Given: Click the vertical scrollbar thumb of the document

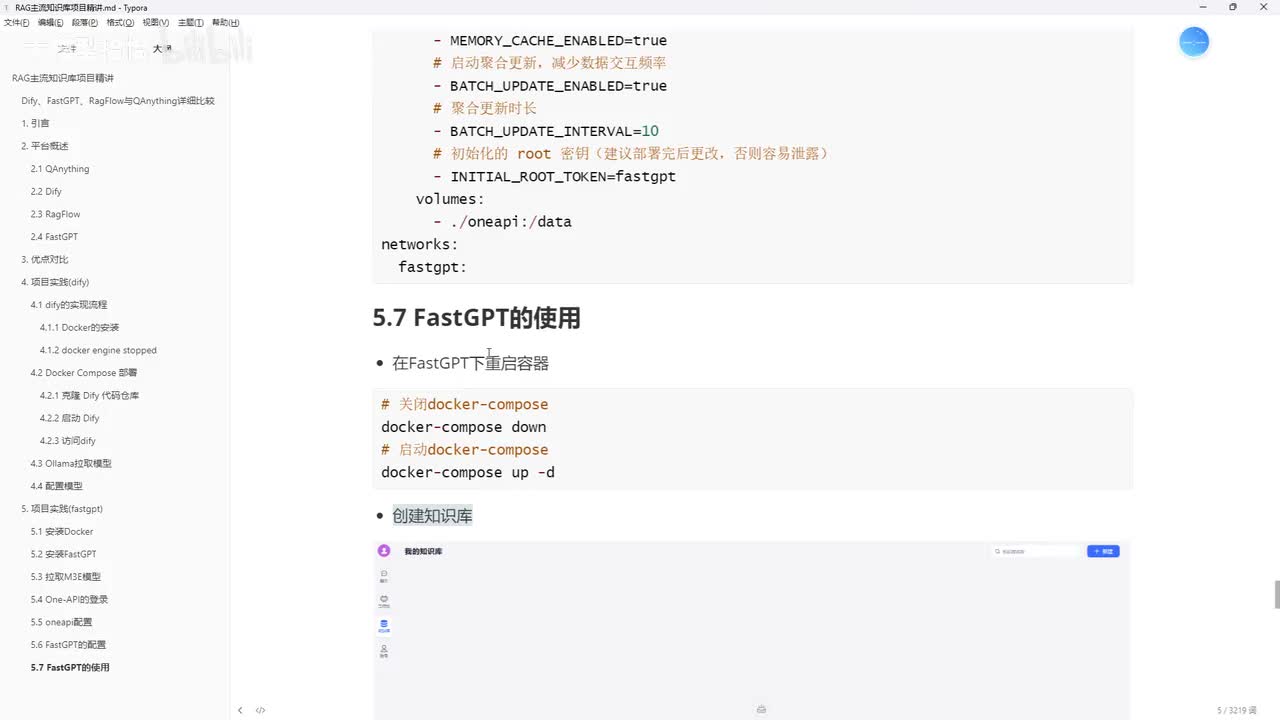Looking at the screenshot, I should (1277, 594).
